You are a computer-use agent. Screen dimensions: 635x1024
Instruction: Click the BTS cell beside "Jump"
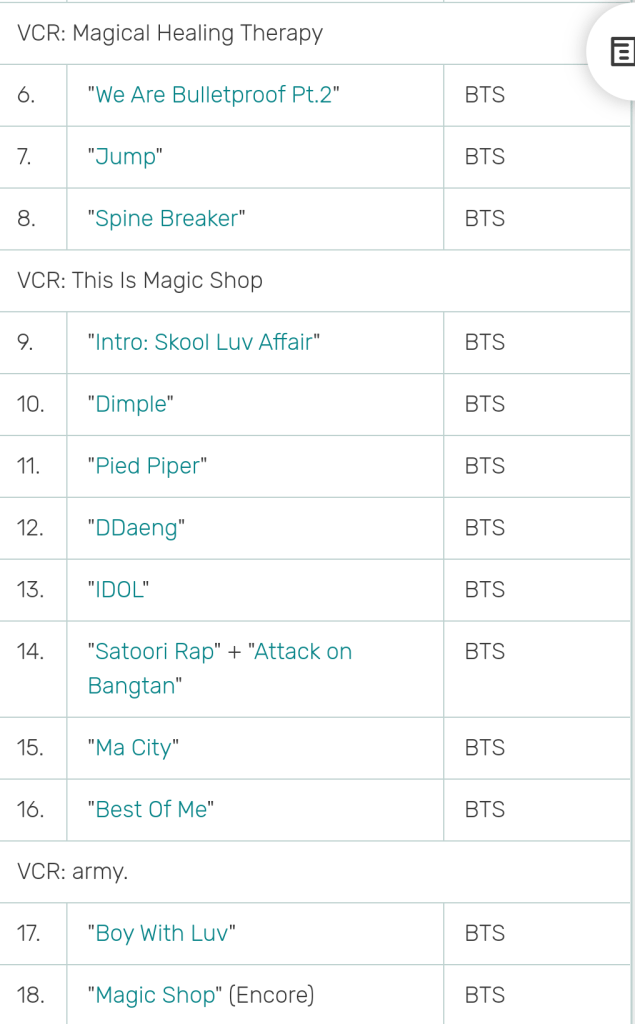pyautogui.click(x=485, y=158)
